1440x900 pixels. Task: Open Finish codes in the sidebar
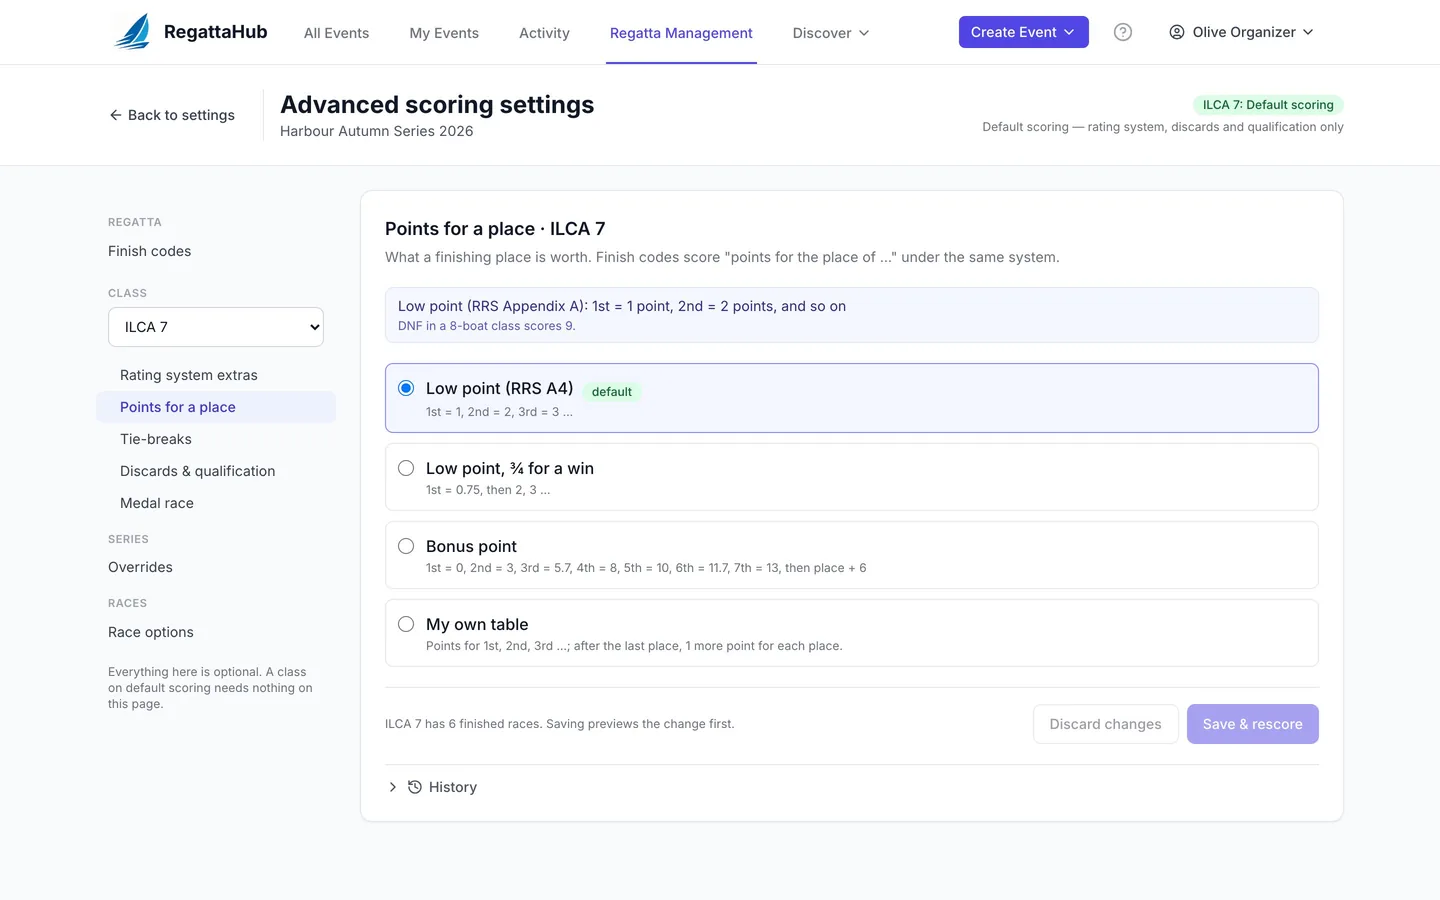pyautogui.click(x=150, y=251)
